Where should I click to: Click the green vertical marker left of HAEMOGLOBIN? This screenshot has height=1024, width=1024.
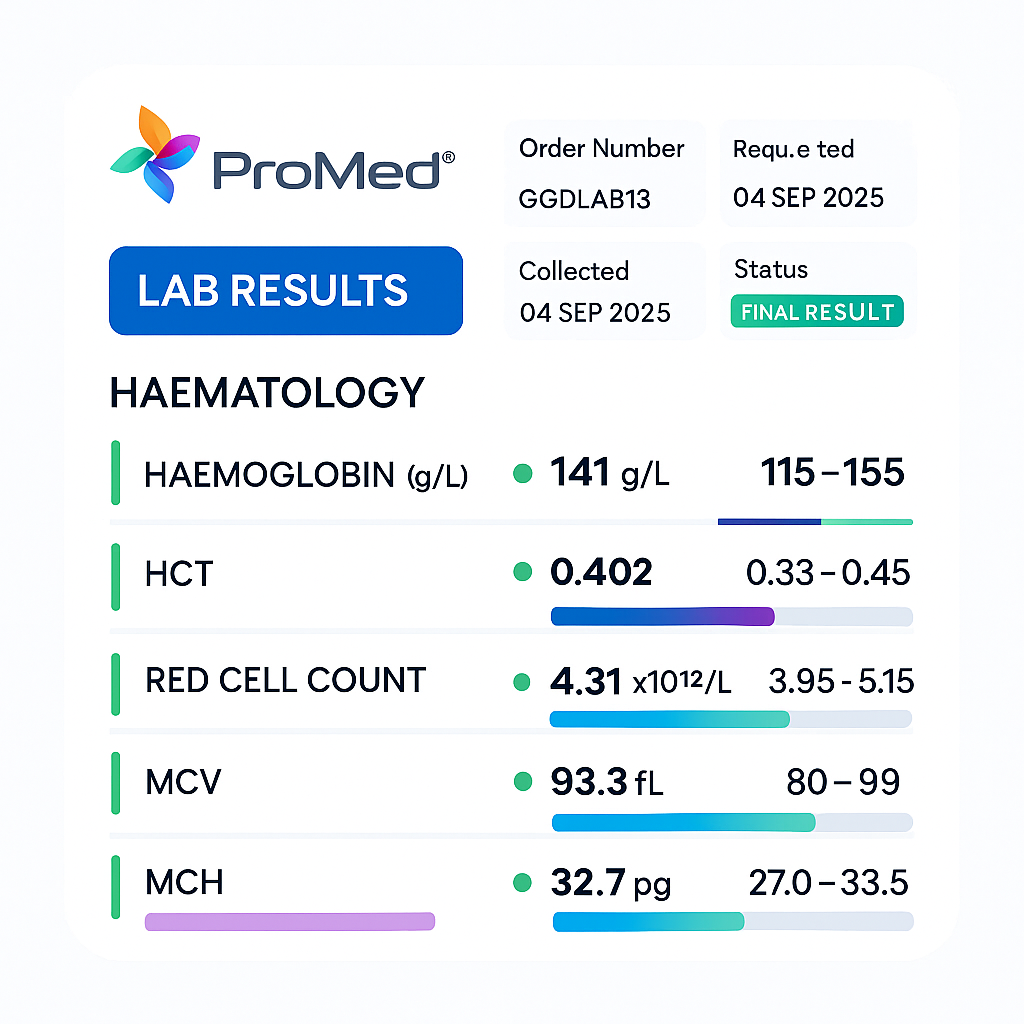[116, 471]
